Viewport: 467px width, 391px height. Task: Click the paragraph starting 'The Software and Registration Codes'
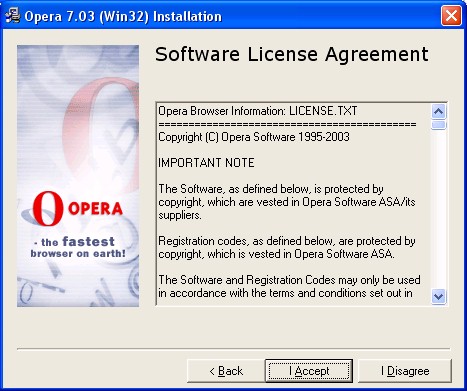289,286
